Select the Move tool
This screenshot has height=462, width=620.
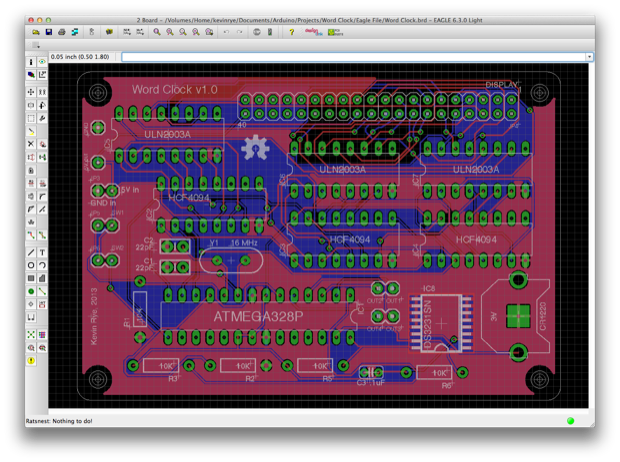tap(31, 92)
